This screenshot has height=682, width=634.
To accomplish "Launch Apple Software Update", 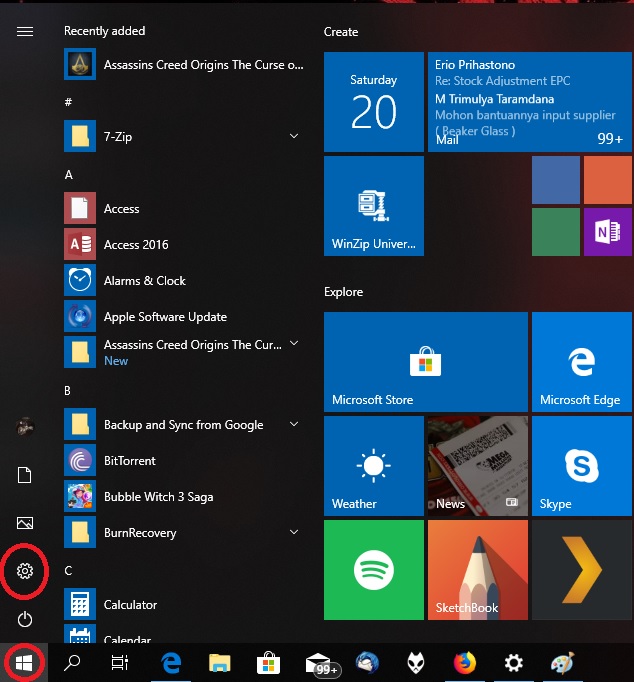I will pos(184,317).
